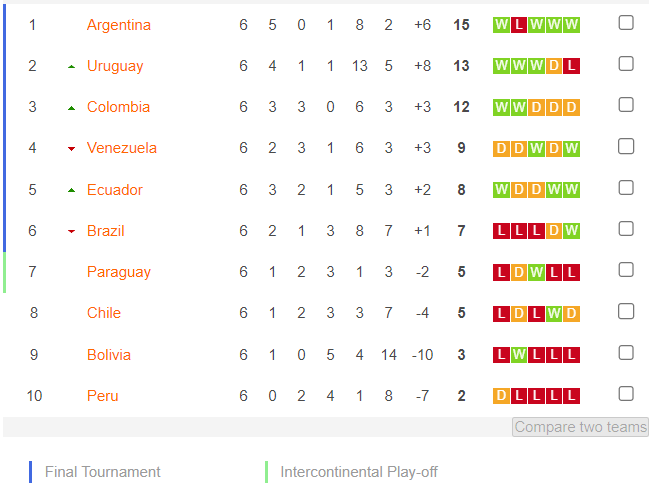Click the red down arrow beside Brazil

(72, 231)
